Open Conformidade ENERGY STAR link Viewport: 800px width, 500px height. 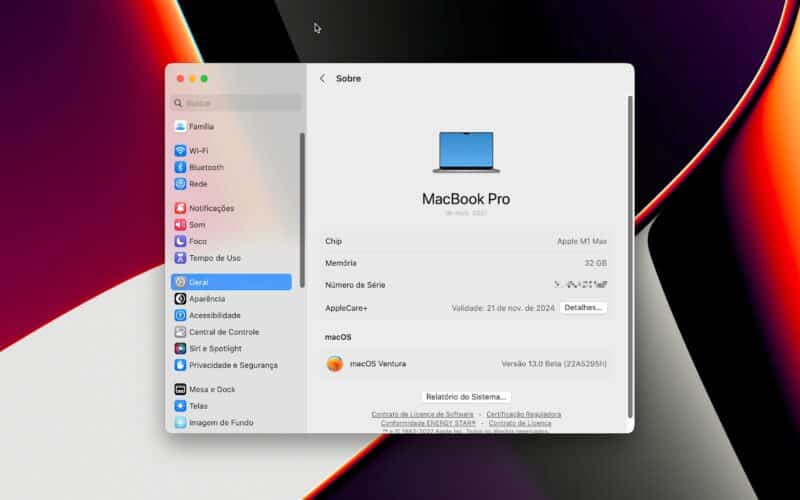[x=428, y=423]
